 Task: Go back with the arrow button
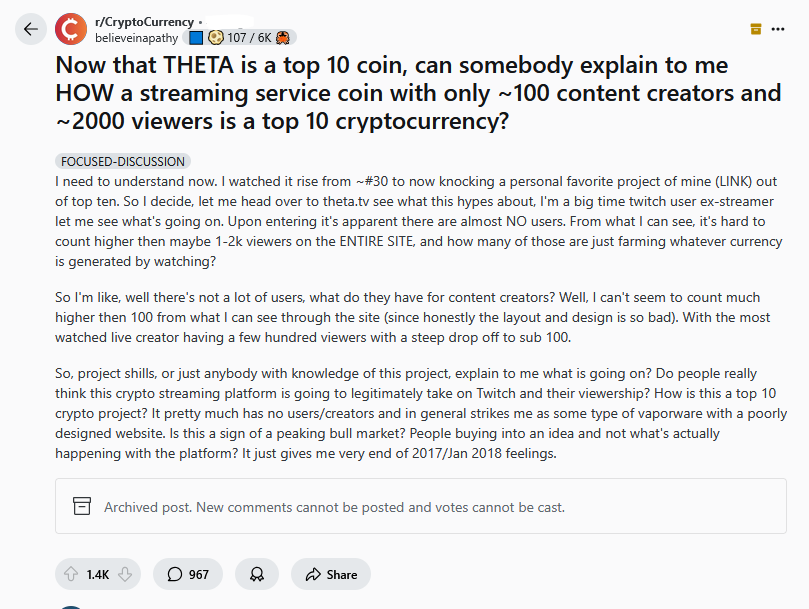[x=31, y=29]
